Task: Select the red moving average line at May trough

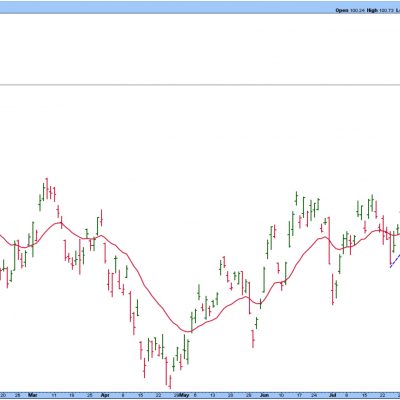Action: [187, 331]
